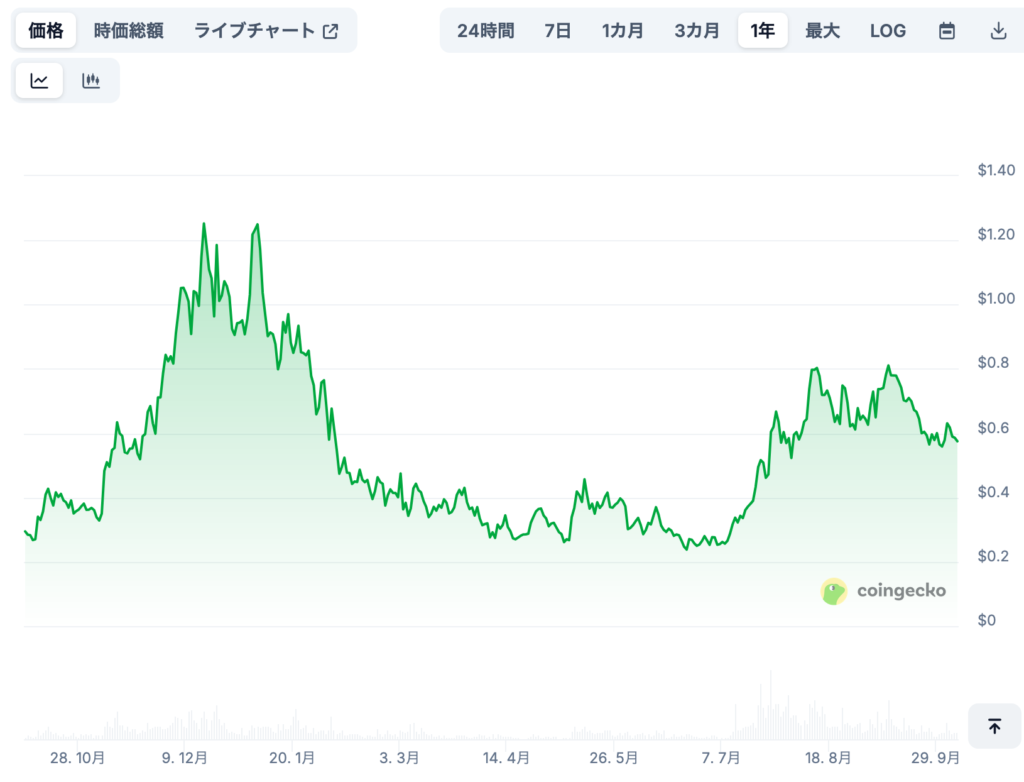Switch to the 価格 tab

click(46, 31)
